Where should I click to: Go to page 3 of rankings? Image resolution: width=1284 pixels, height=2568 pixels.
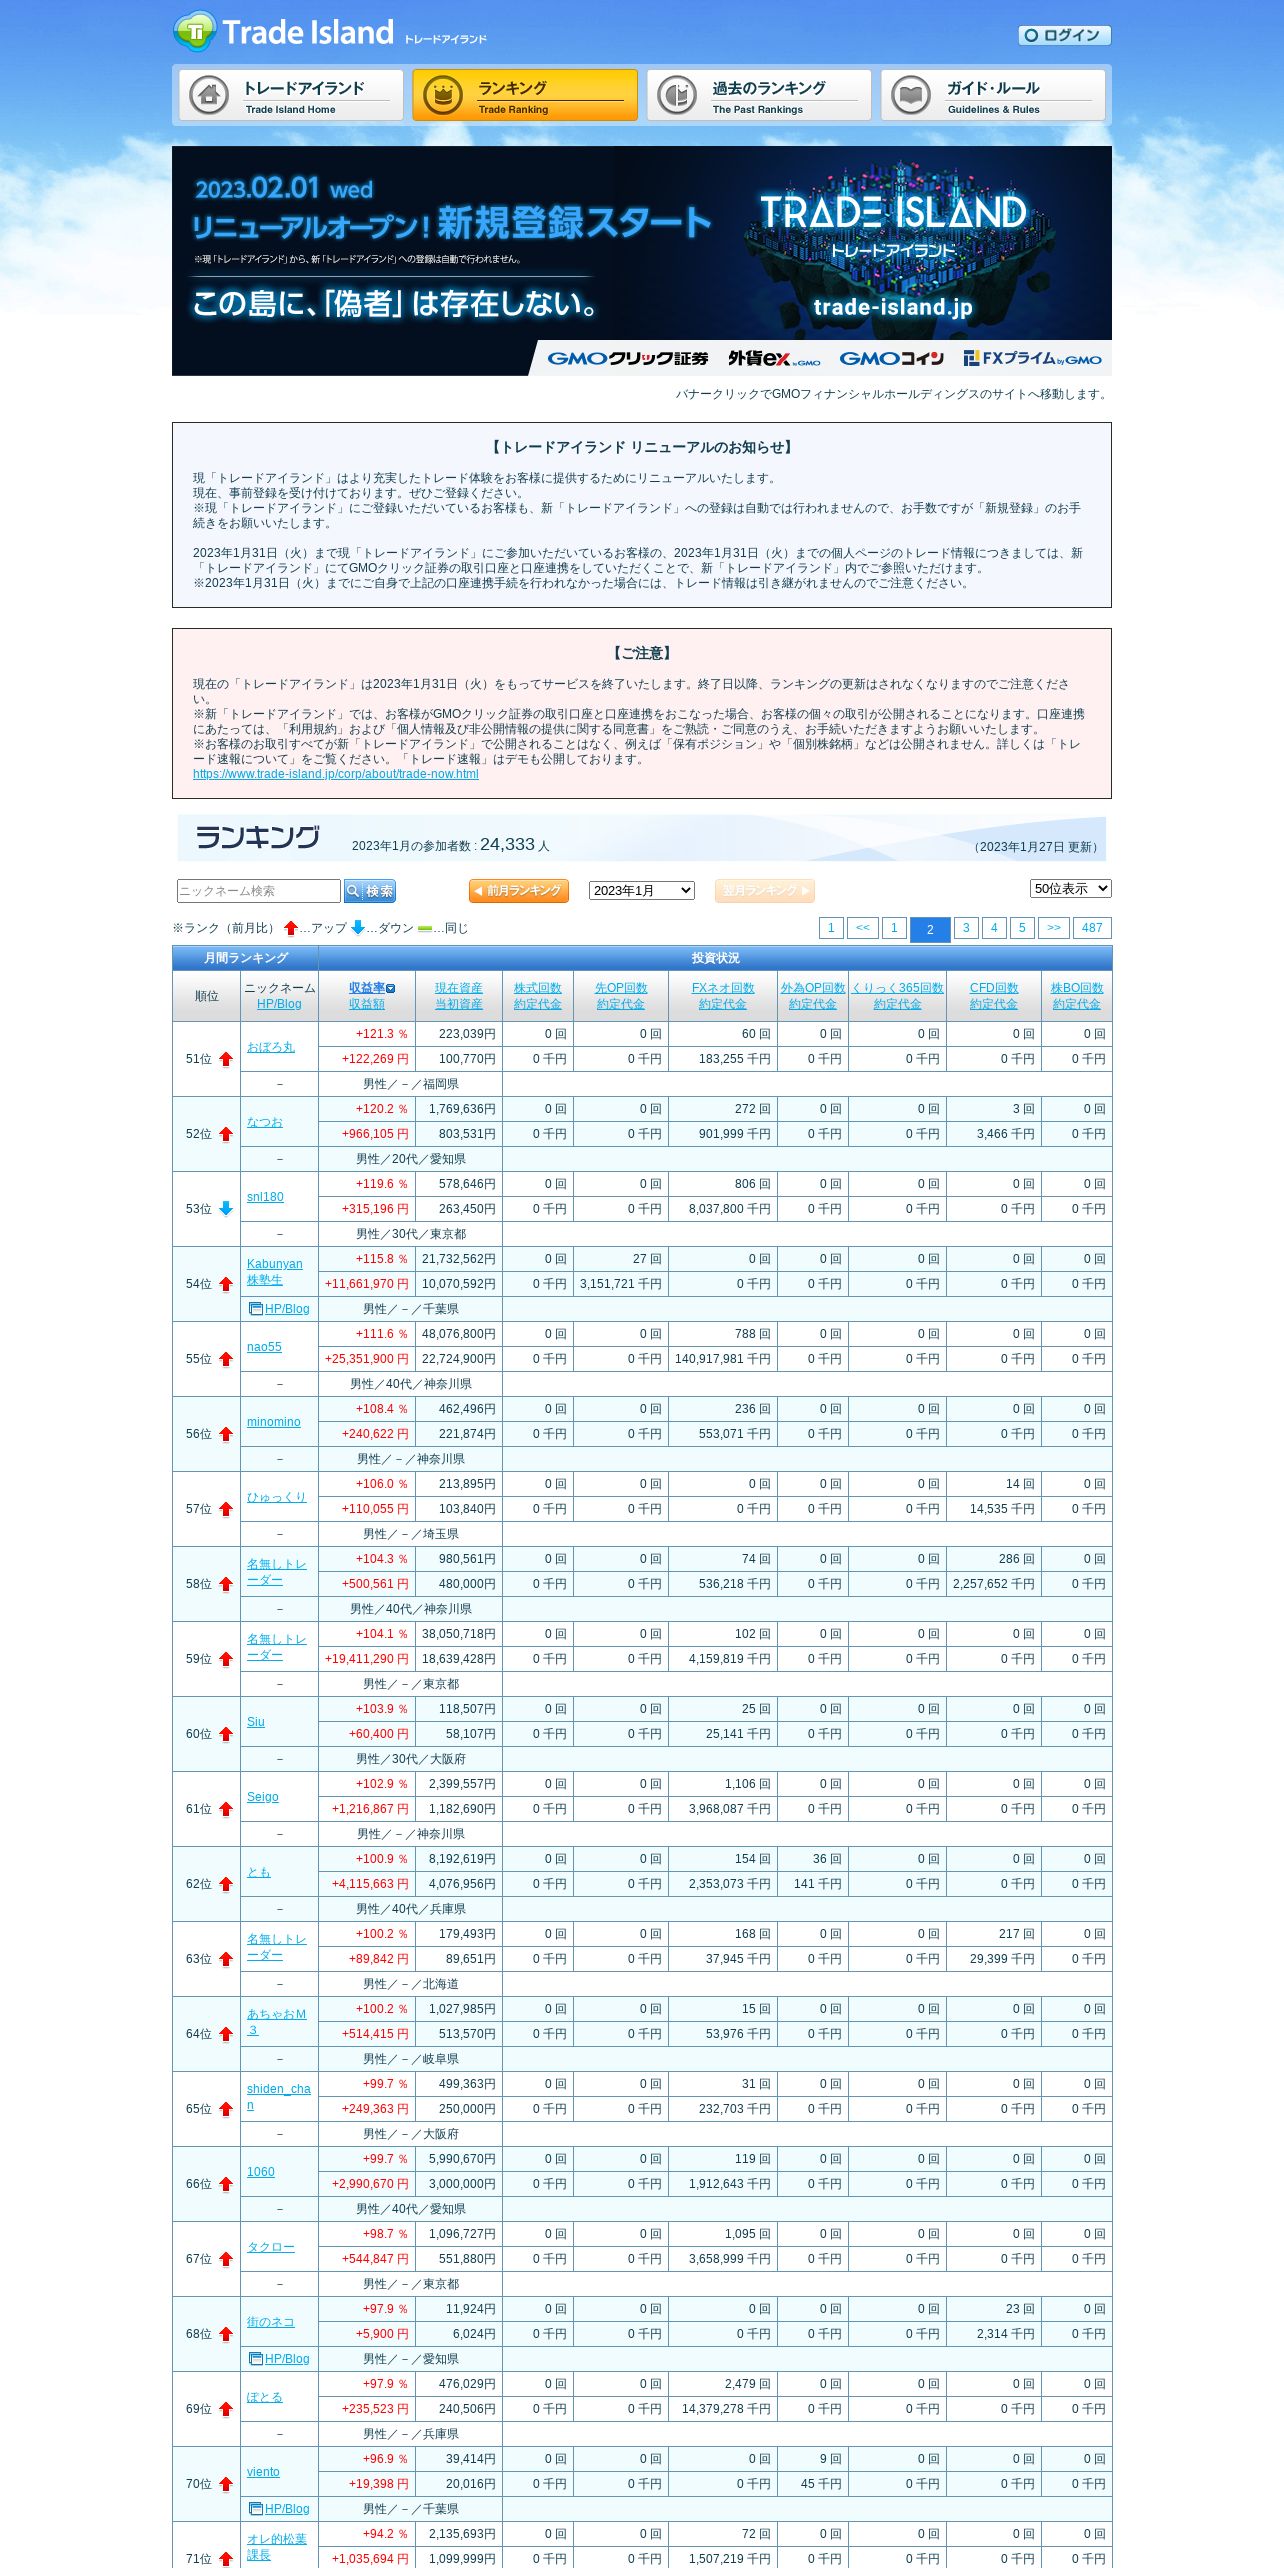tap(966, 928)
